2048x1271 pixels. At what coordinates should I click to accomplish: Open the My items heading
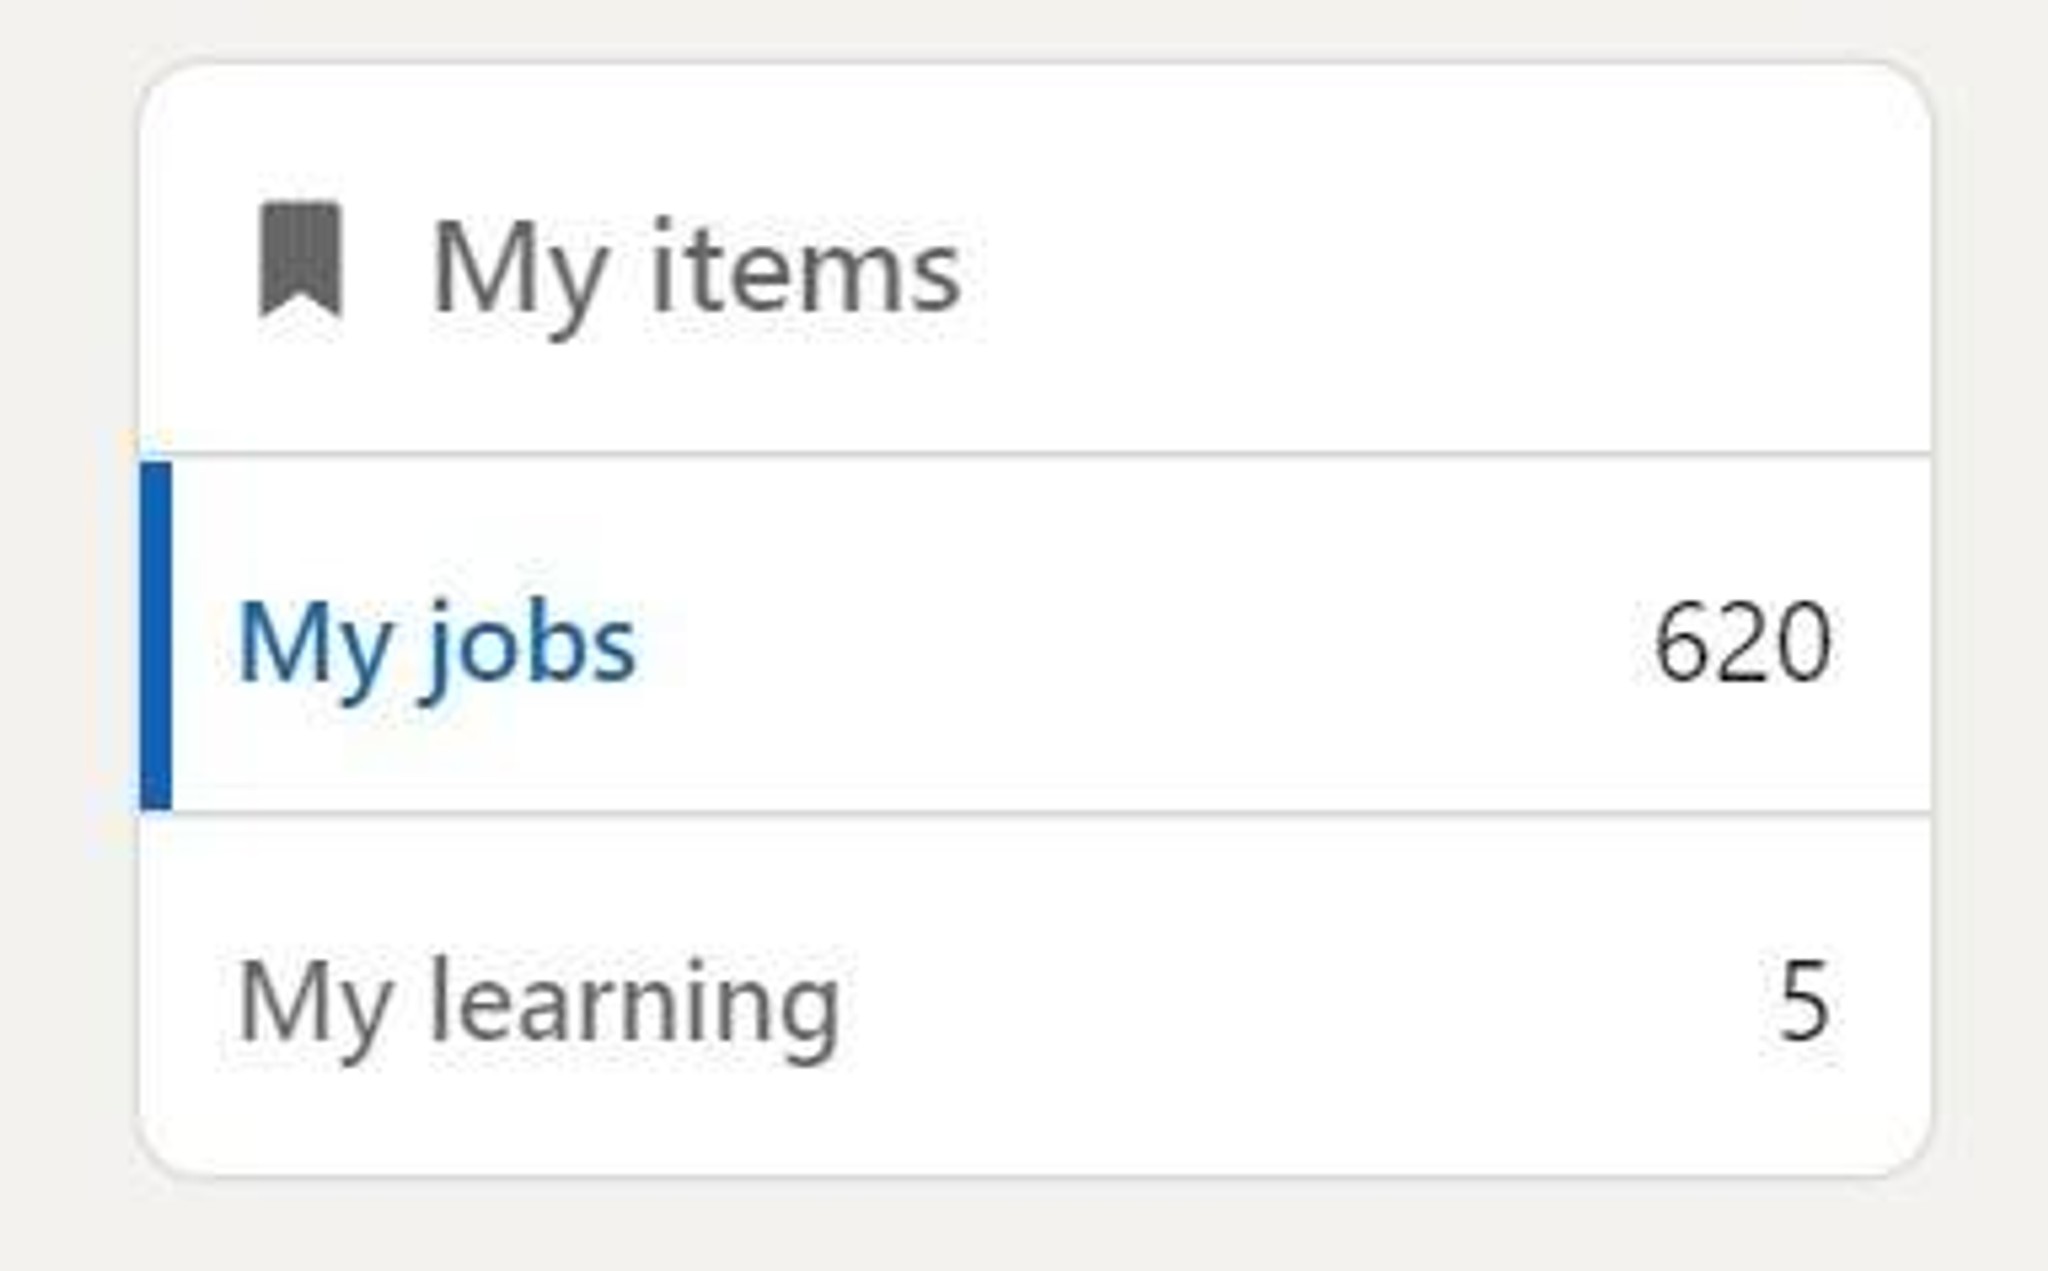(696, 270)
